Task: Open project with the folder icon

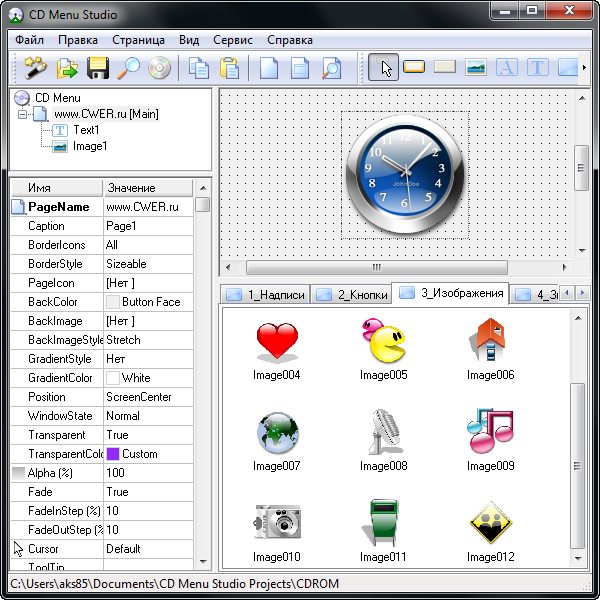Action: (67, 68)
